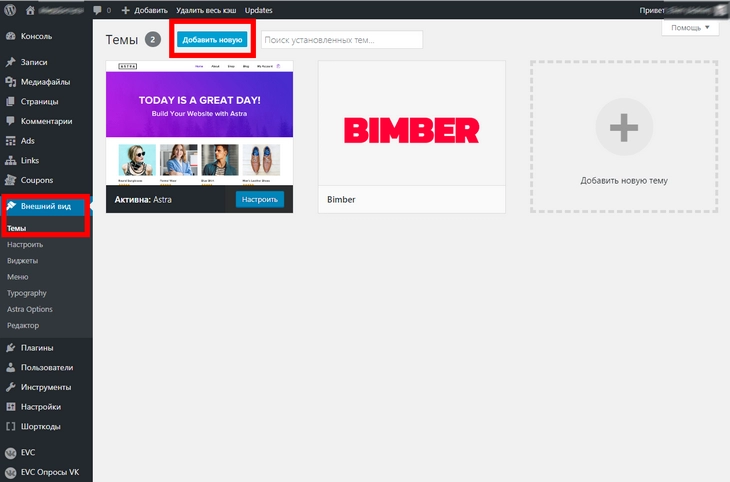Click the Плагины plug icon
Viewport: 730px width, 482px height.
coord(11,348)
